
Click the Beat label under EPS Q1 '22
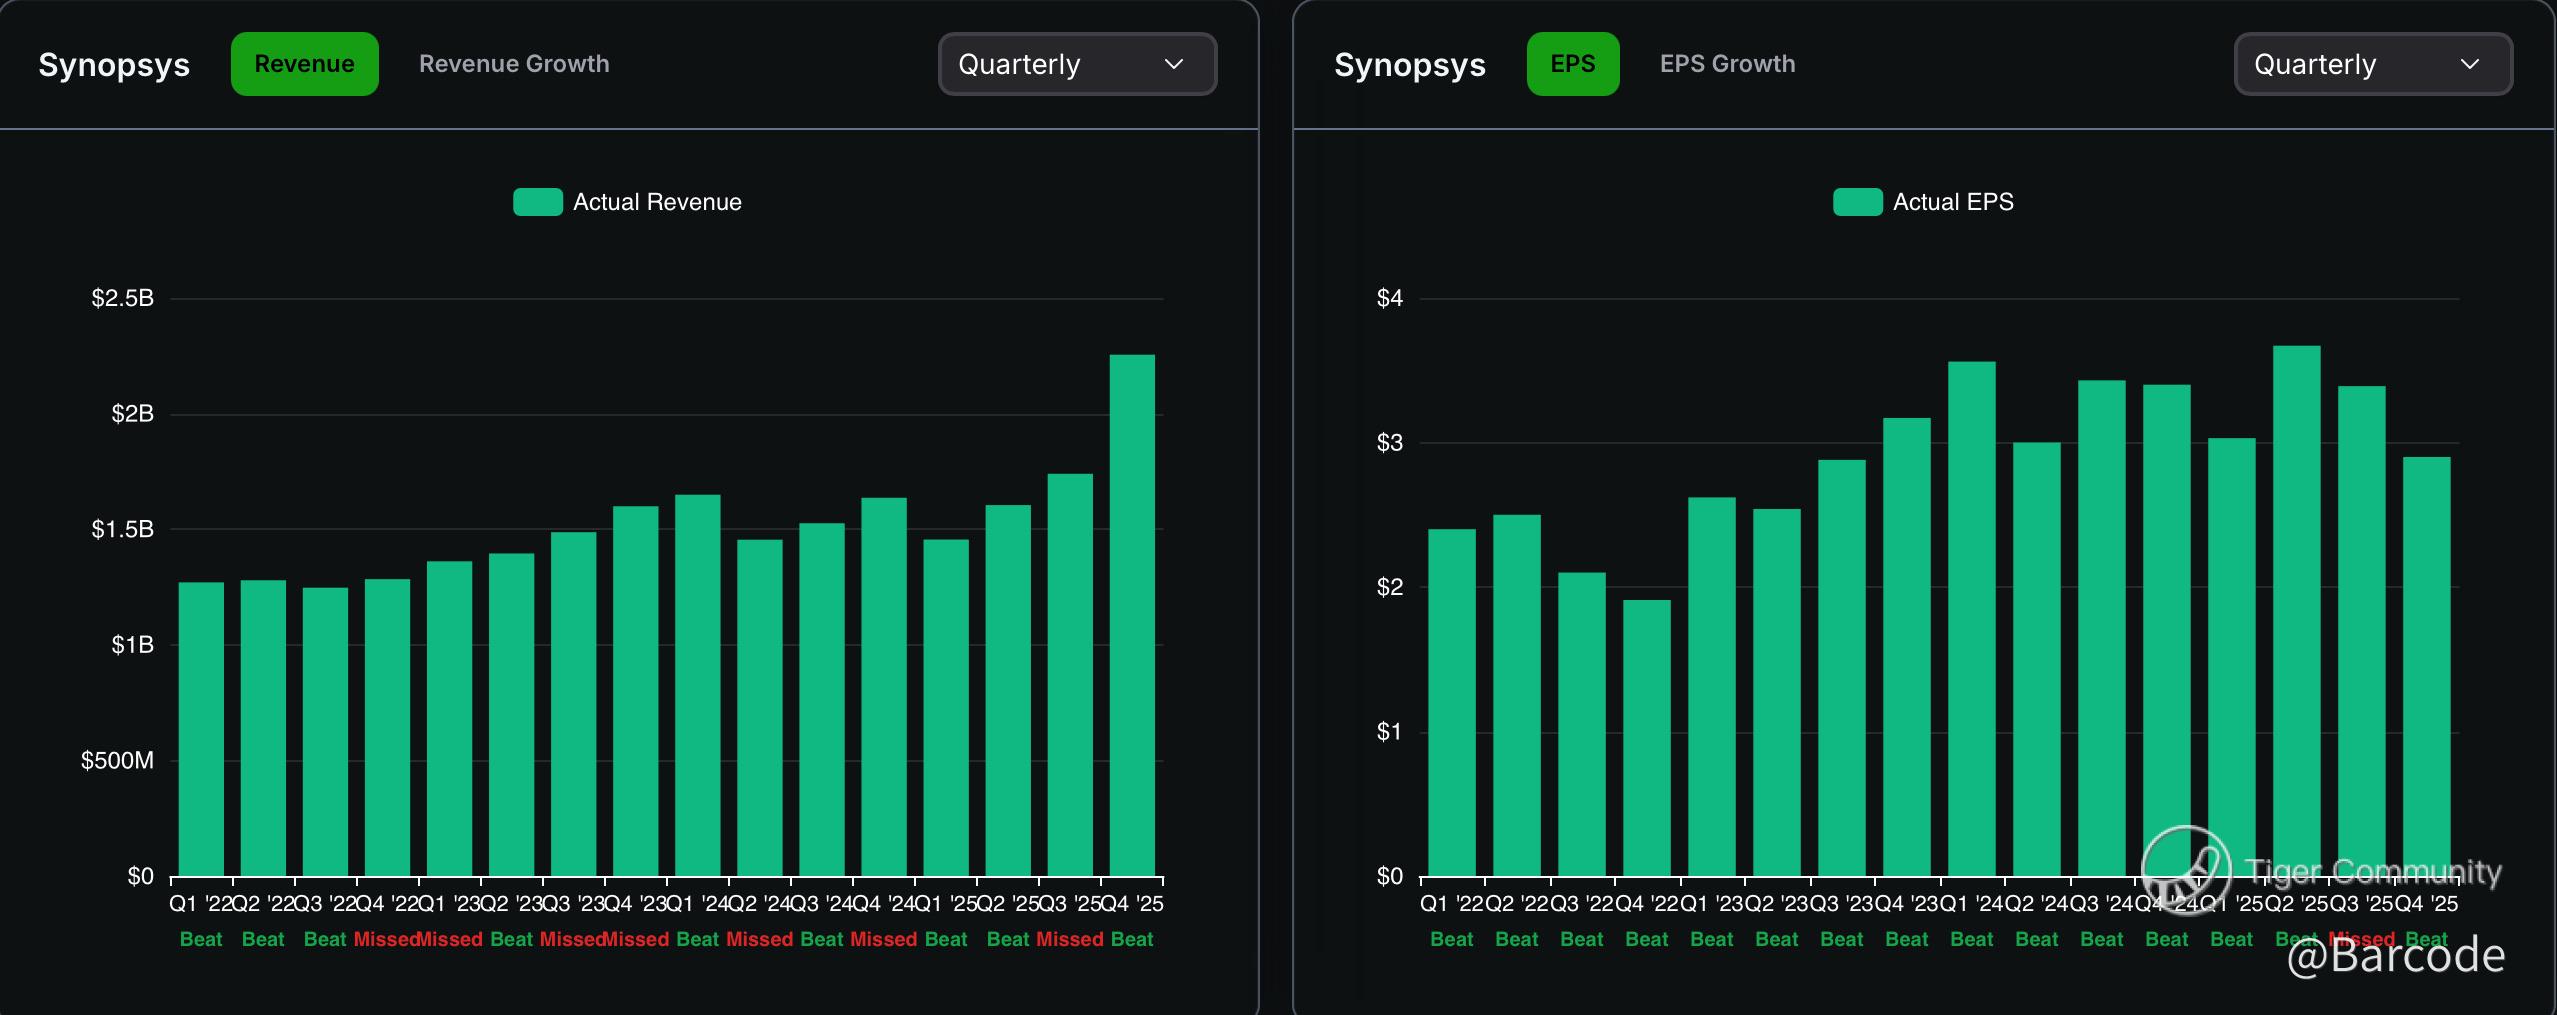(x=1452, y=940)
